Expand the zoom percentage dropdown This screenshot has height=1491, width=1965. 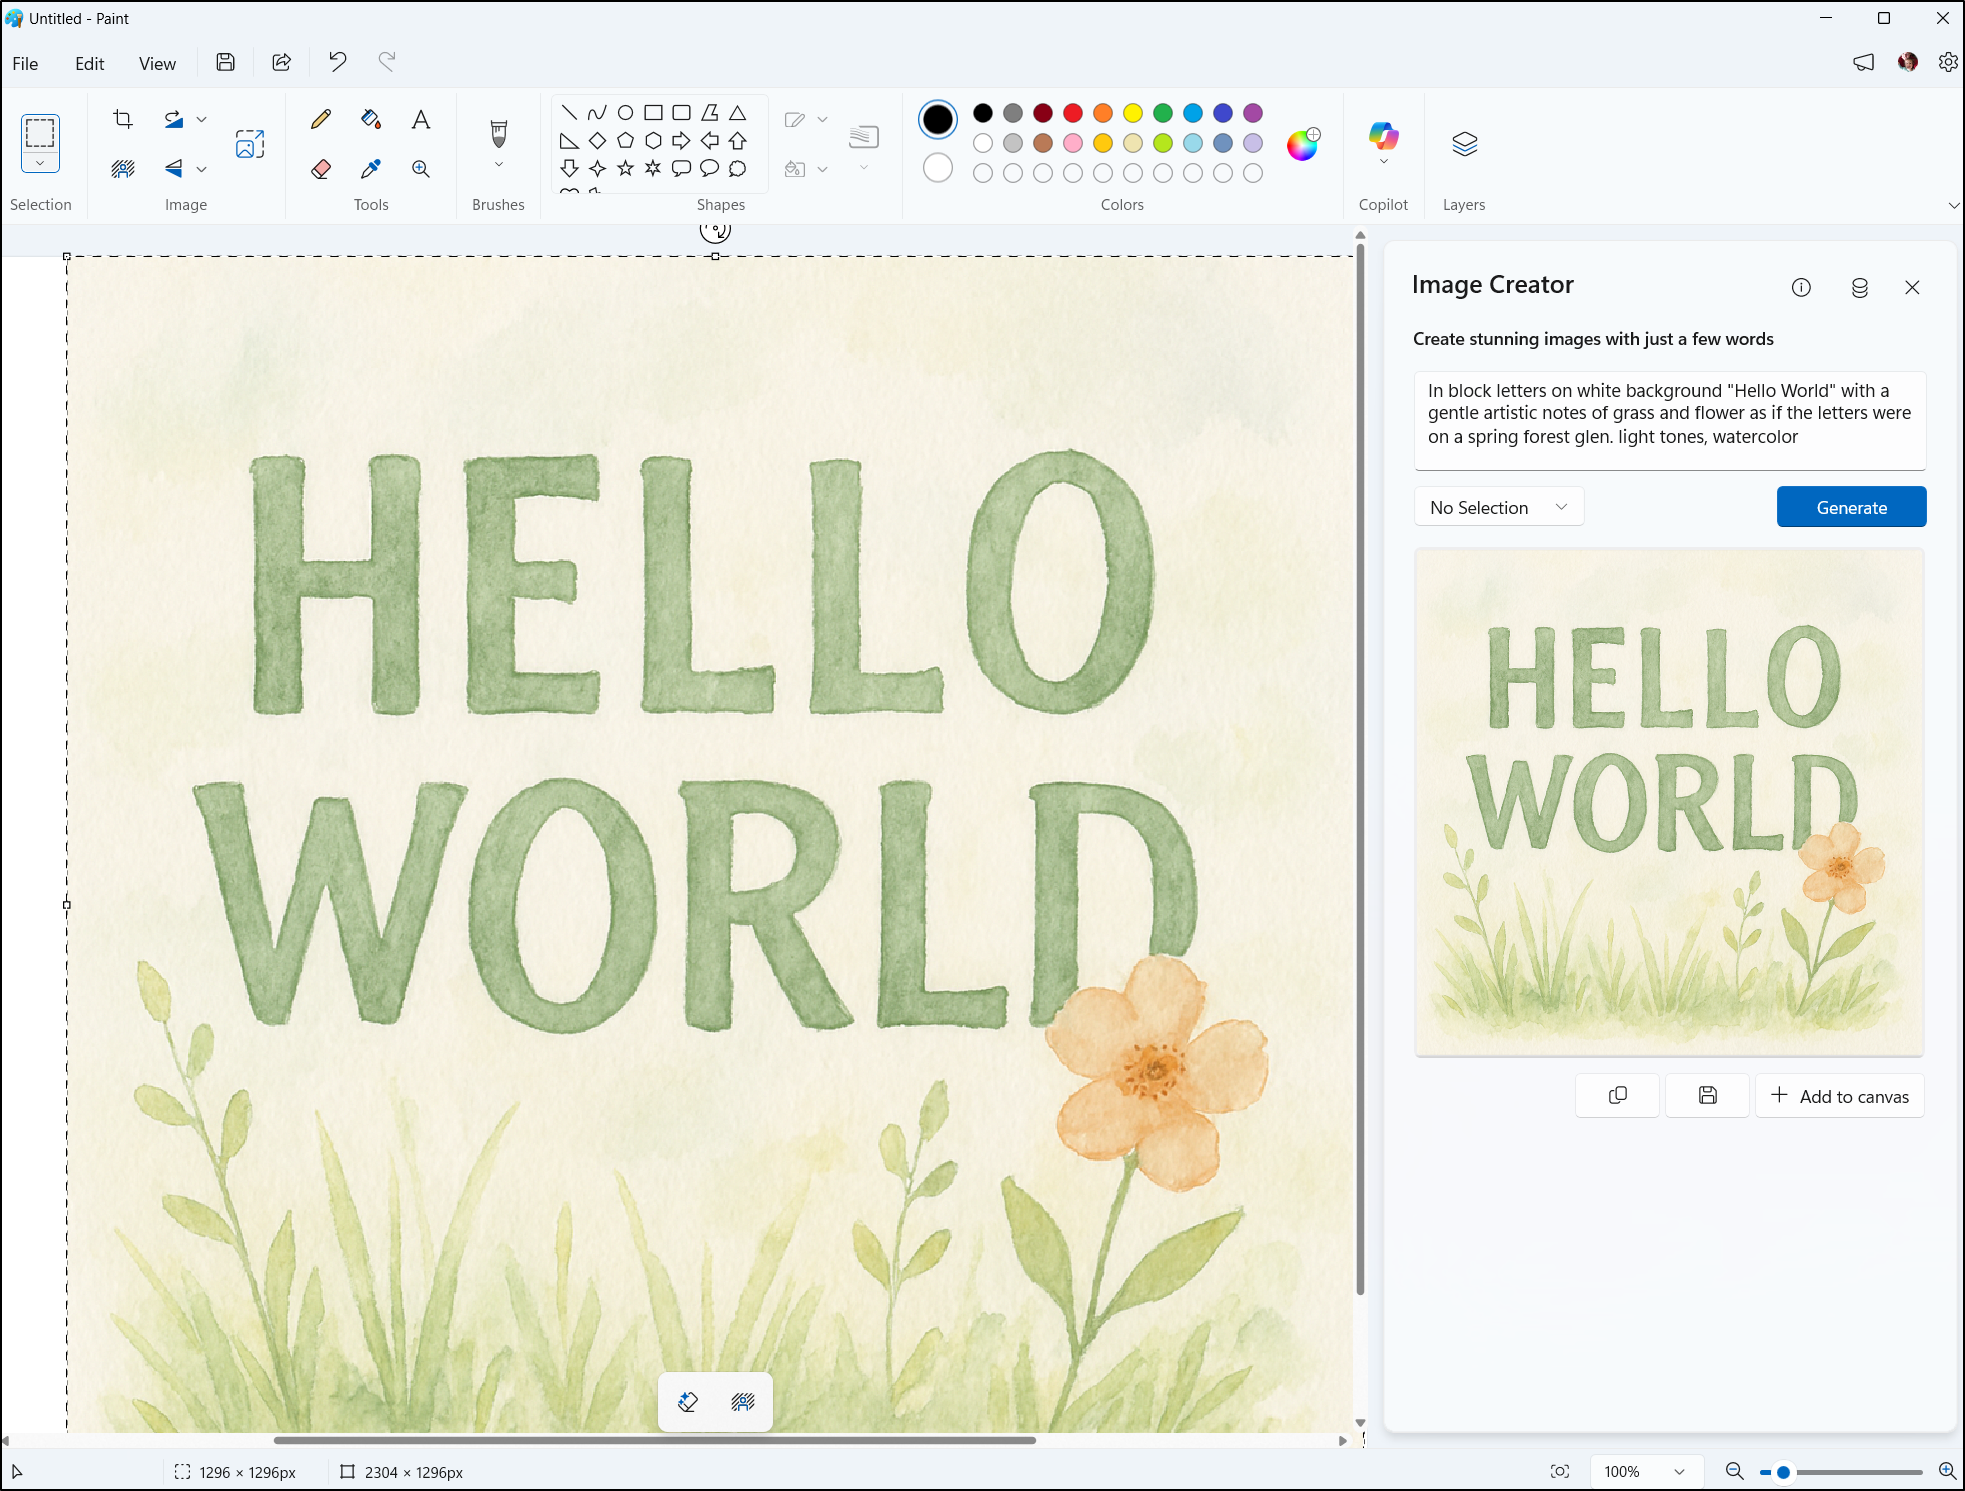click(x=1679, y=1471)
